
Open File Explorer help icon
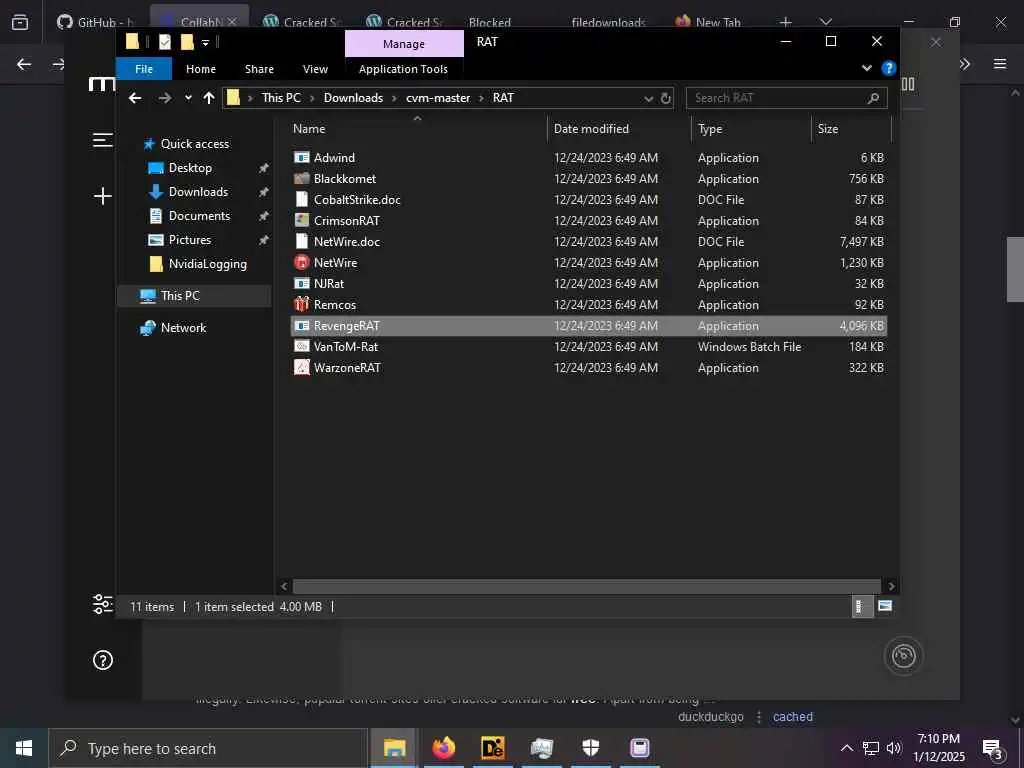point(888,68)
